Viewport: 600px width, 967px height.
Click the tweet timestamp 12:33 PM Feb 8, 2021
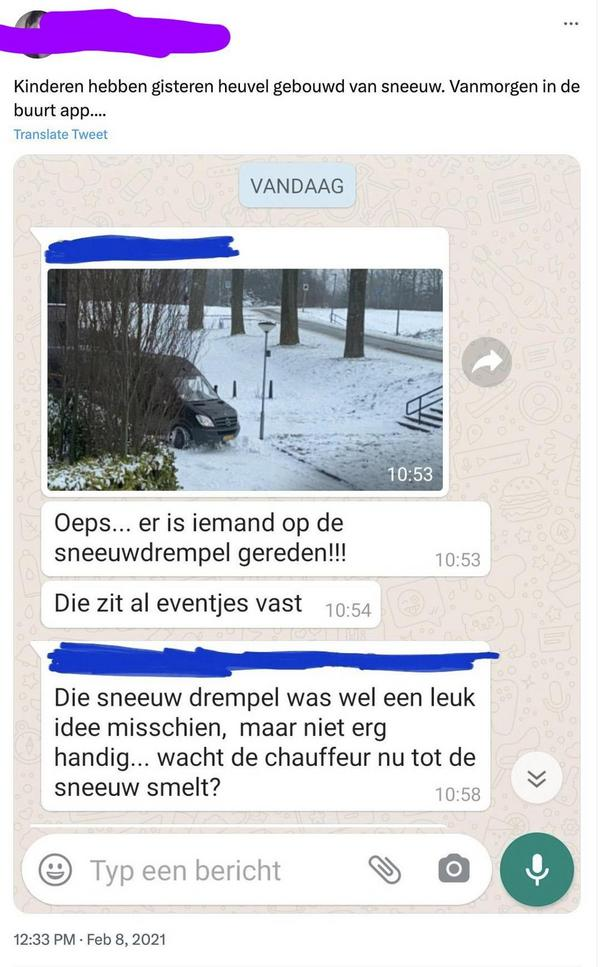point(89,939)
